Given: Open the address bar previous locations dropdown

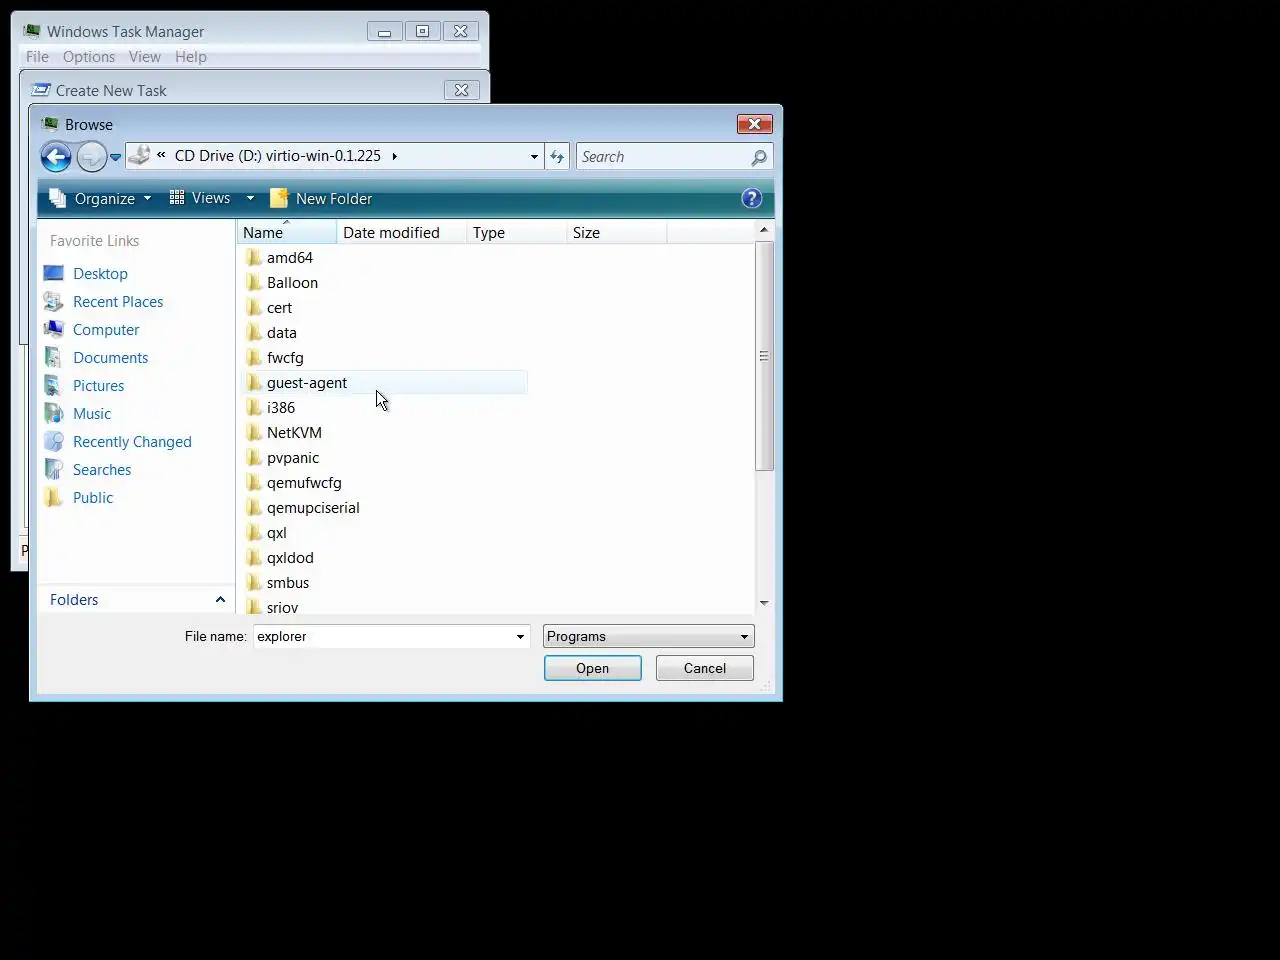Looking at the screenshot, I should click(534, 156).
